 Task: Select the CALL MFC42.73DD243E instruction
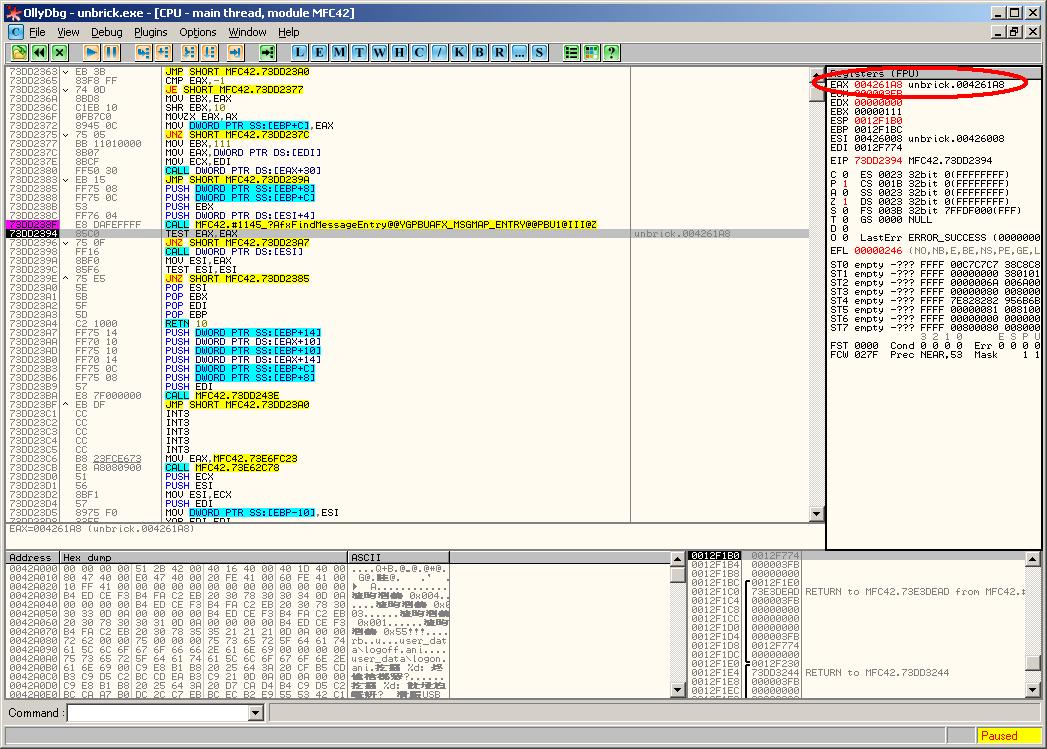(x=407, y=396)
